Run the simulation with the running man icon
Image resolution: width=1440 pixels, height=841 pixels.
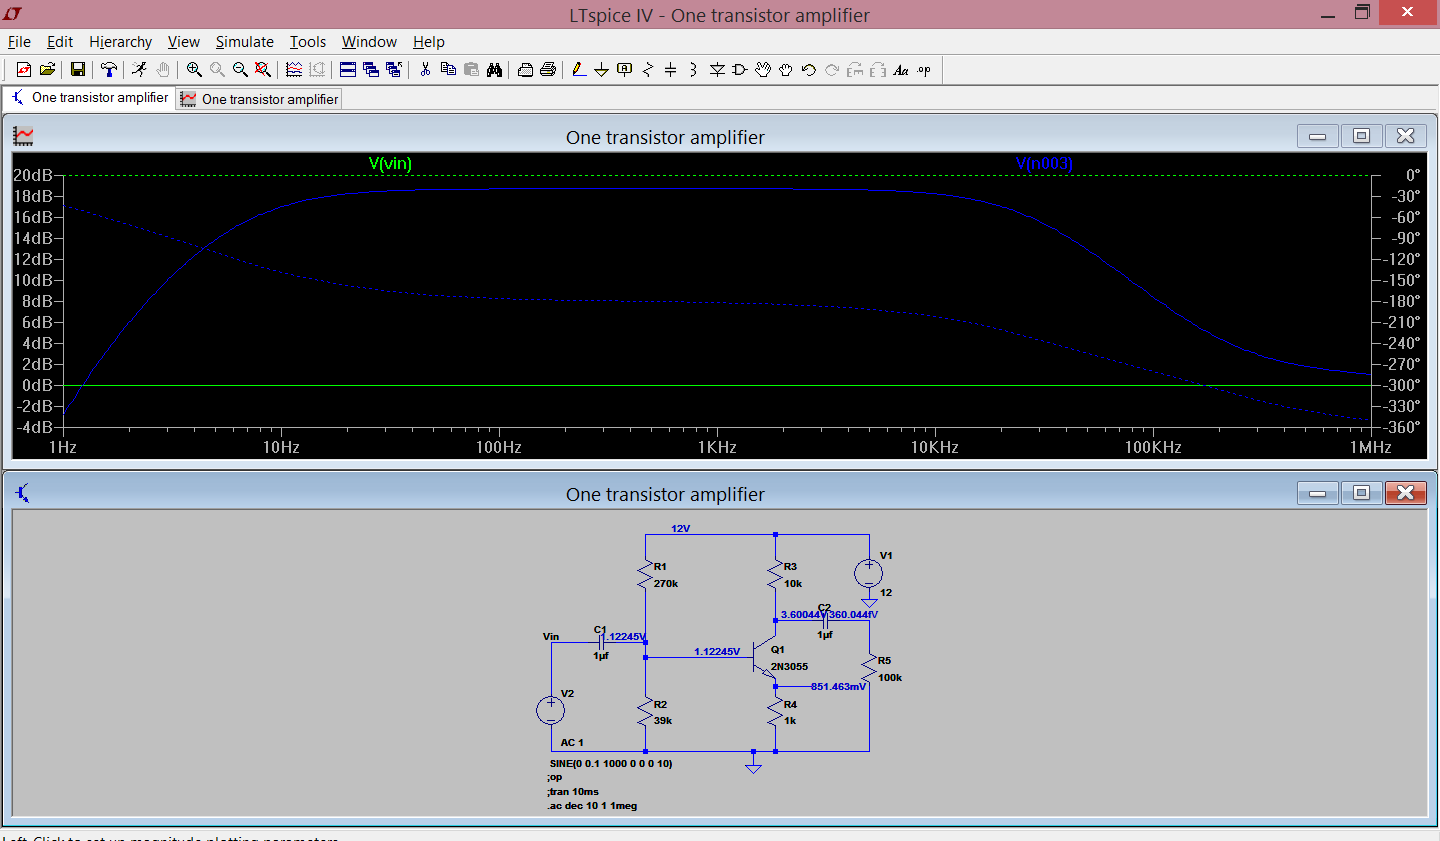click(139, 69)
